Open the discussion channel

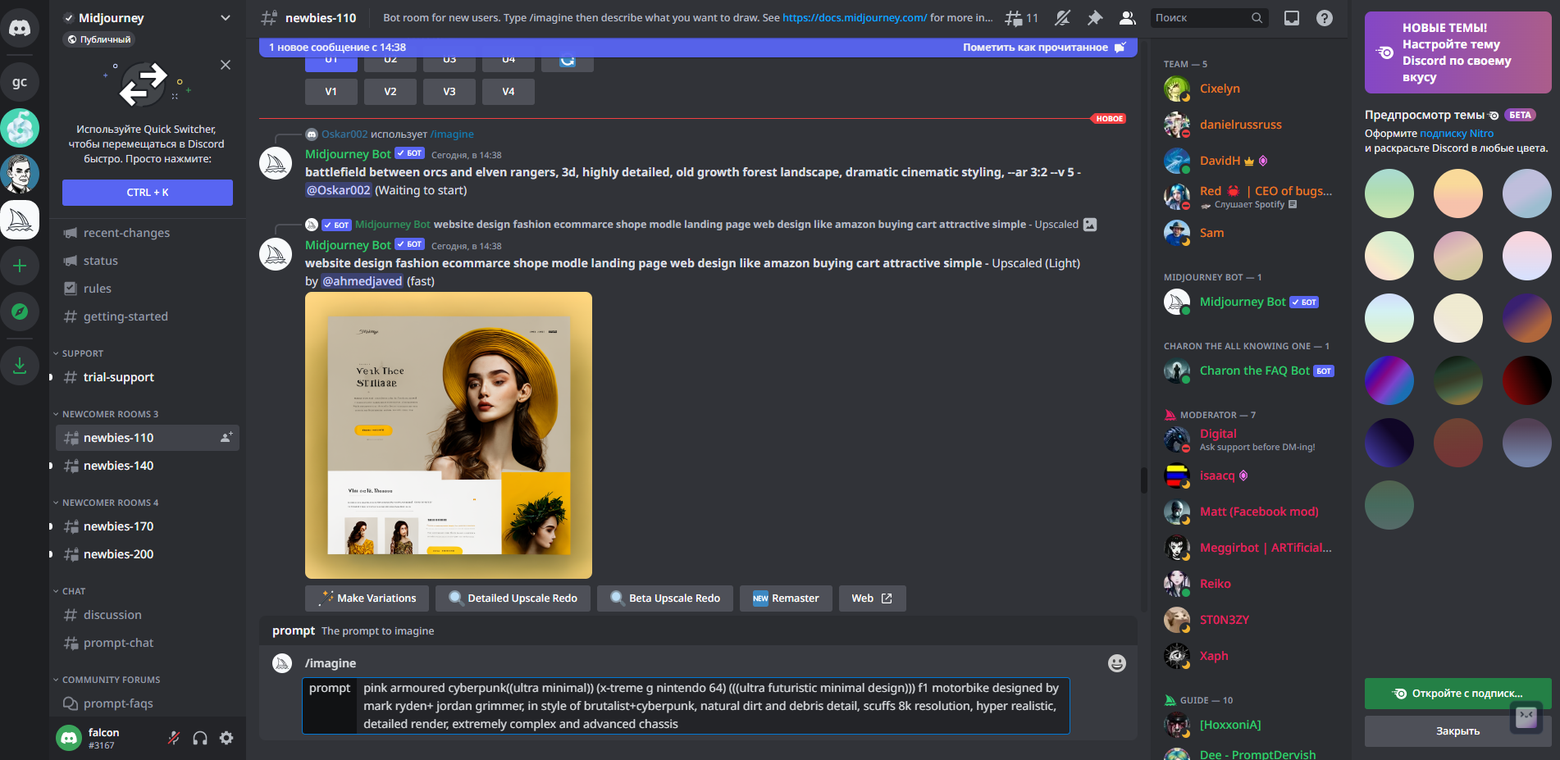(x=147, y=615)
